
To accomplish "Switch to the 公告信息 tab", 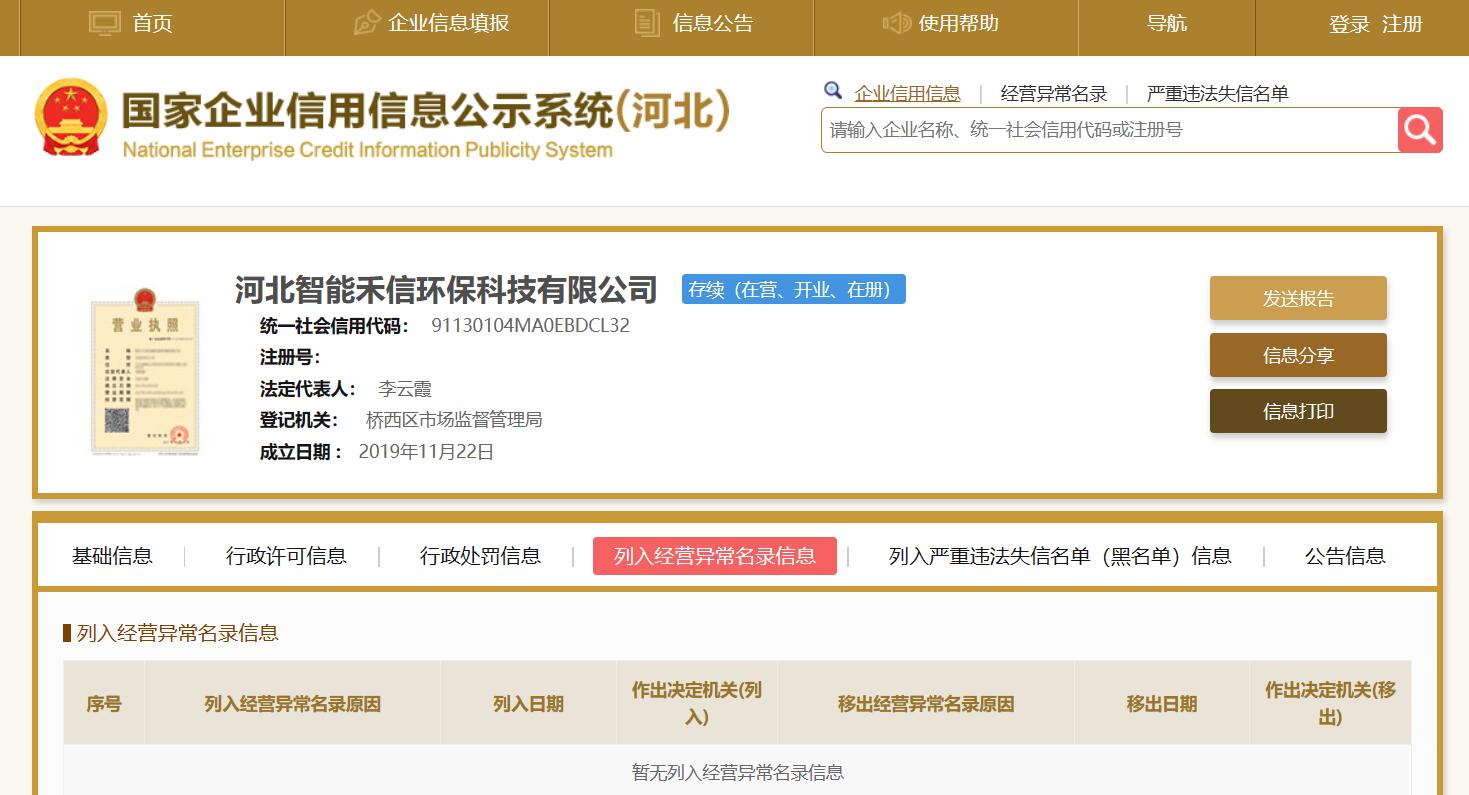I will click(x=1345, y=556).
